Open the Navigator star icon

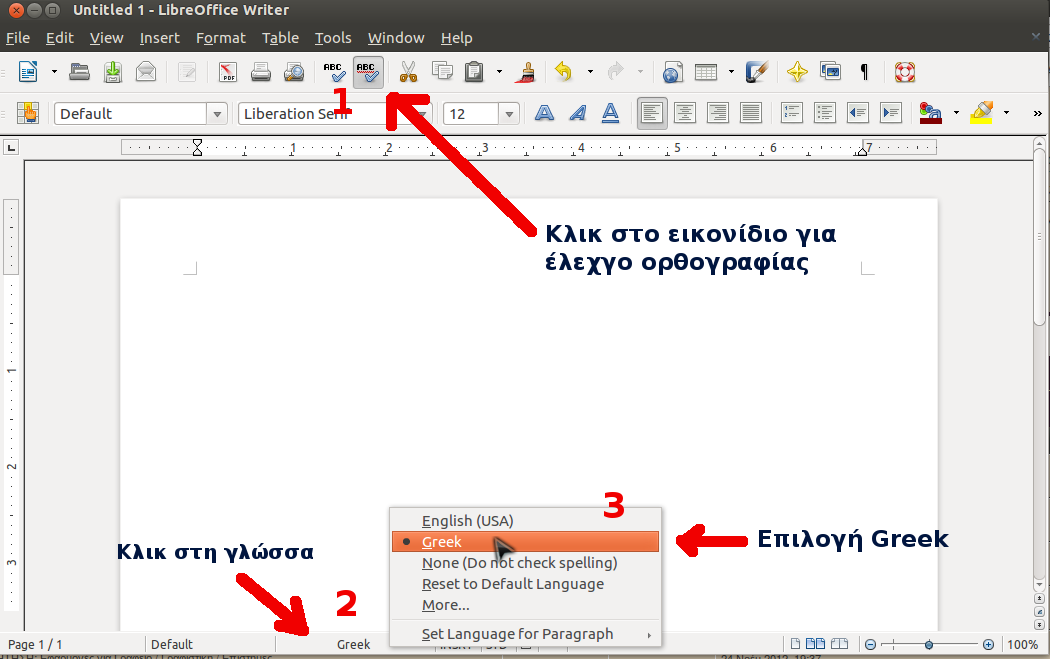tap(797, 72)
